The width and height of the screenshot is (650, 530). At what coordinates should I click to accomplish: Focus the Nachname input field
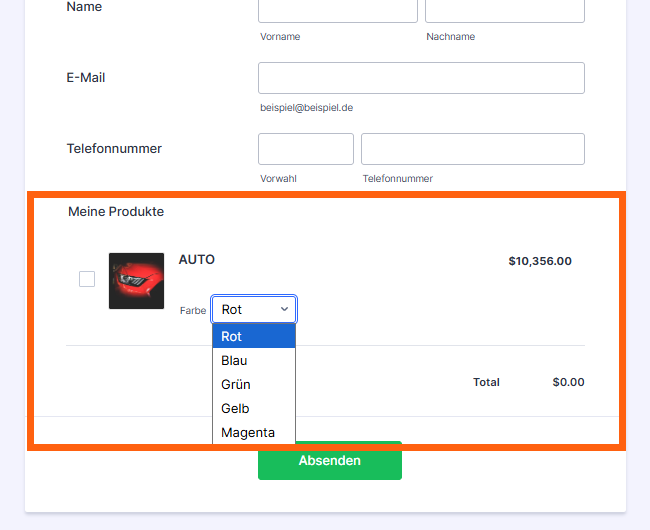505,11
